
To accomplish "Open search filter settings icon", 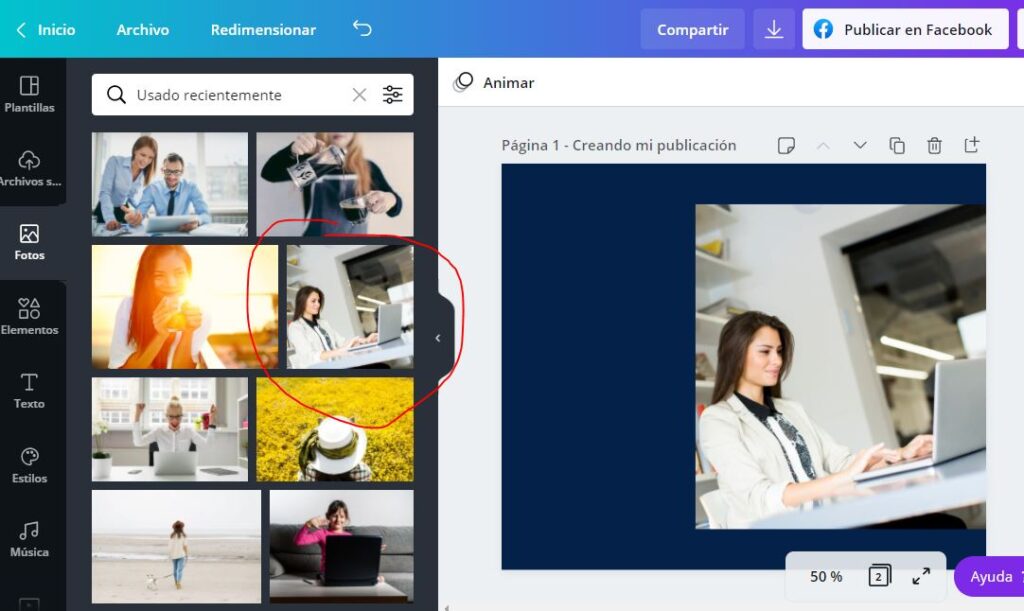I will (393, 95).
